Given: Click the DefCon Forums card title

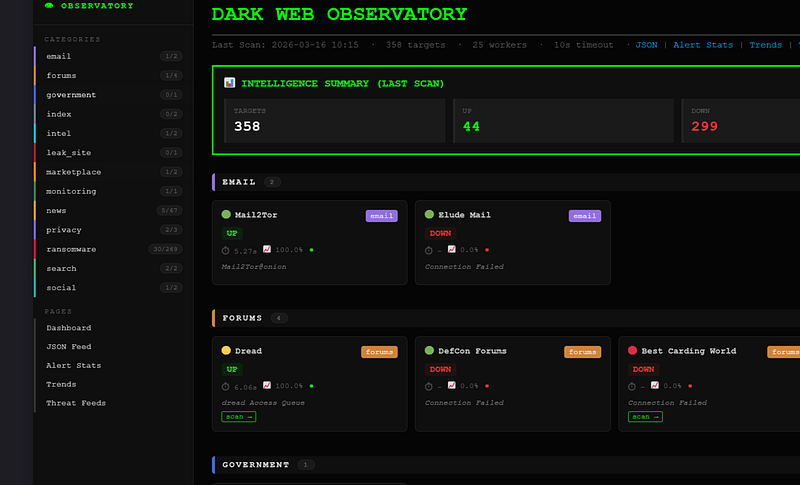Looking at the screenshot, I should pos(472,351).
